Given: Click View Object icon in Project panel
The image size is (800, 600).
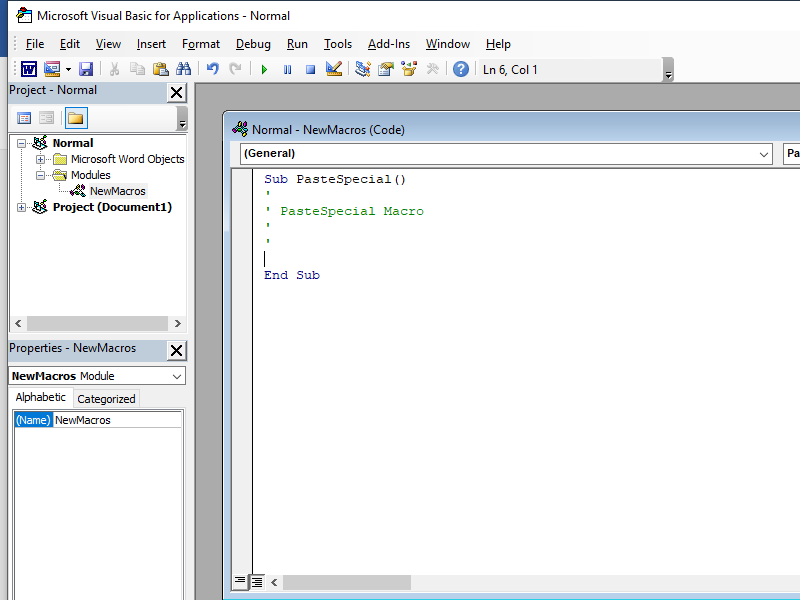Looking at the screenshot, I should [x=46, y=118].
